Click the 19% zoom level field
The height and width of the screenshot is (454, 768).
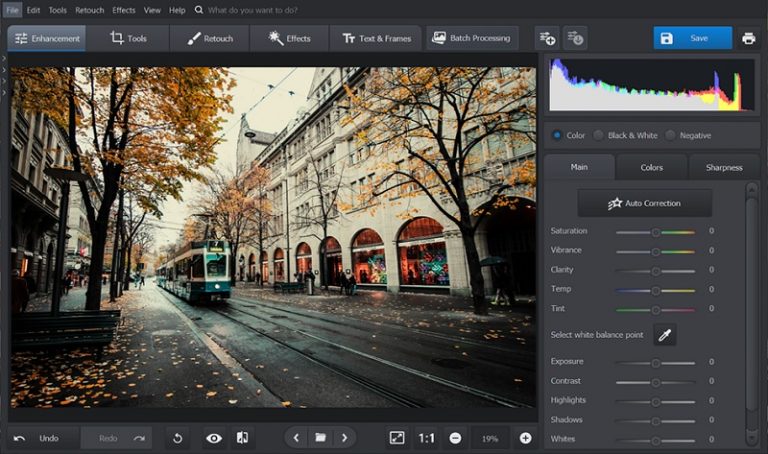coord(490,438)
